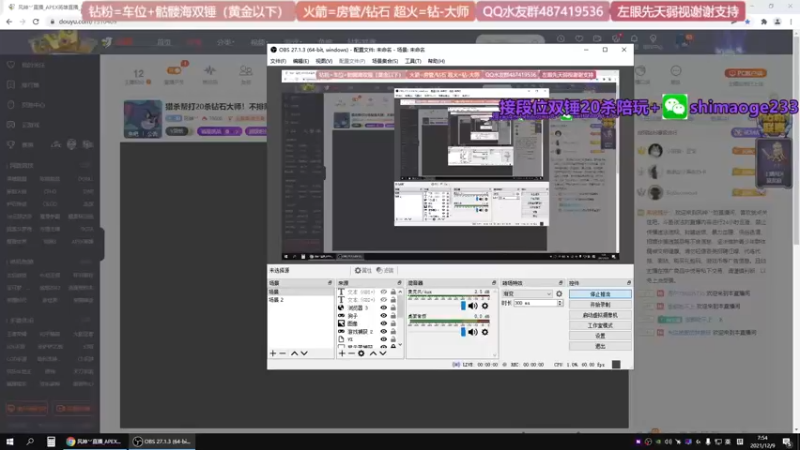Click the Desktop Audio volume slider handle

(x=463, y=332)
